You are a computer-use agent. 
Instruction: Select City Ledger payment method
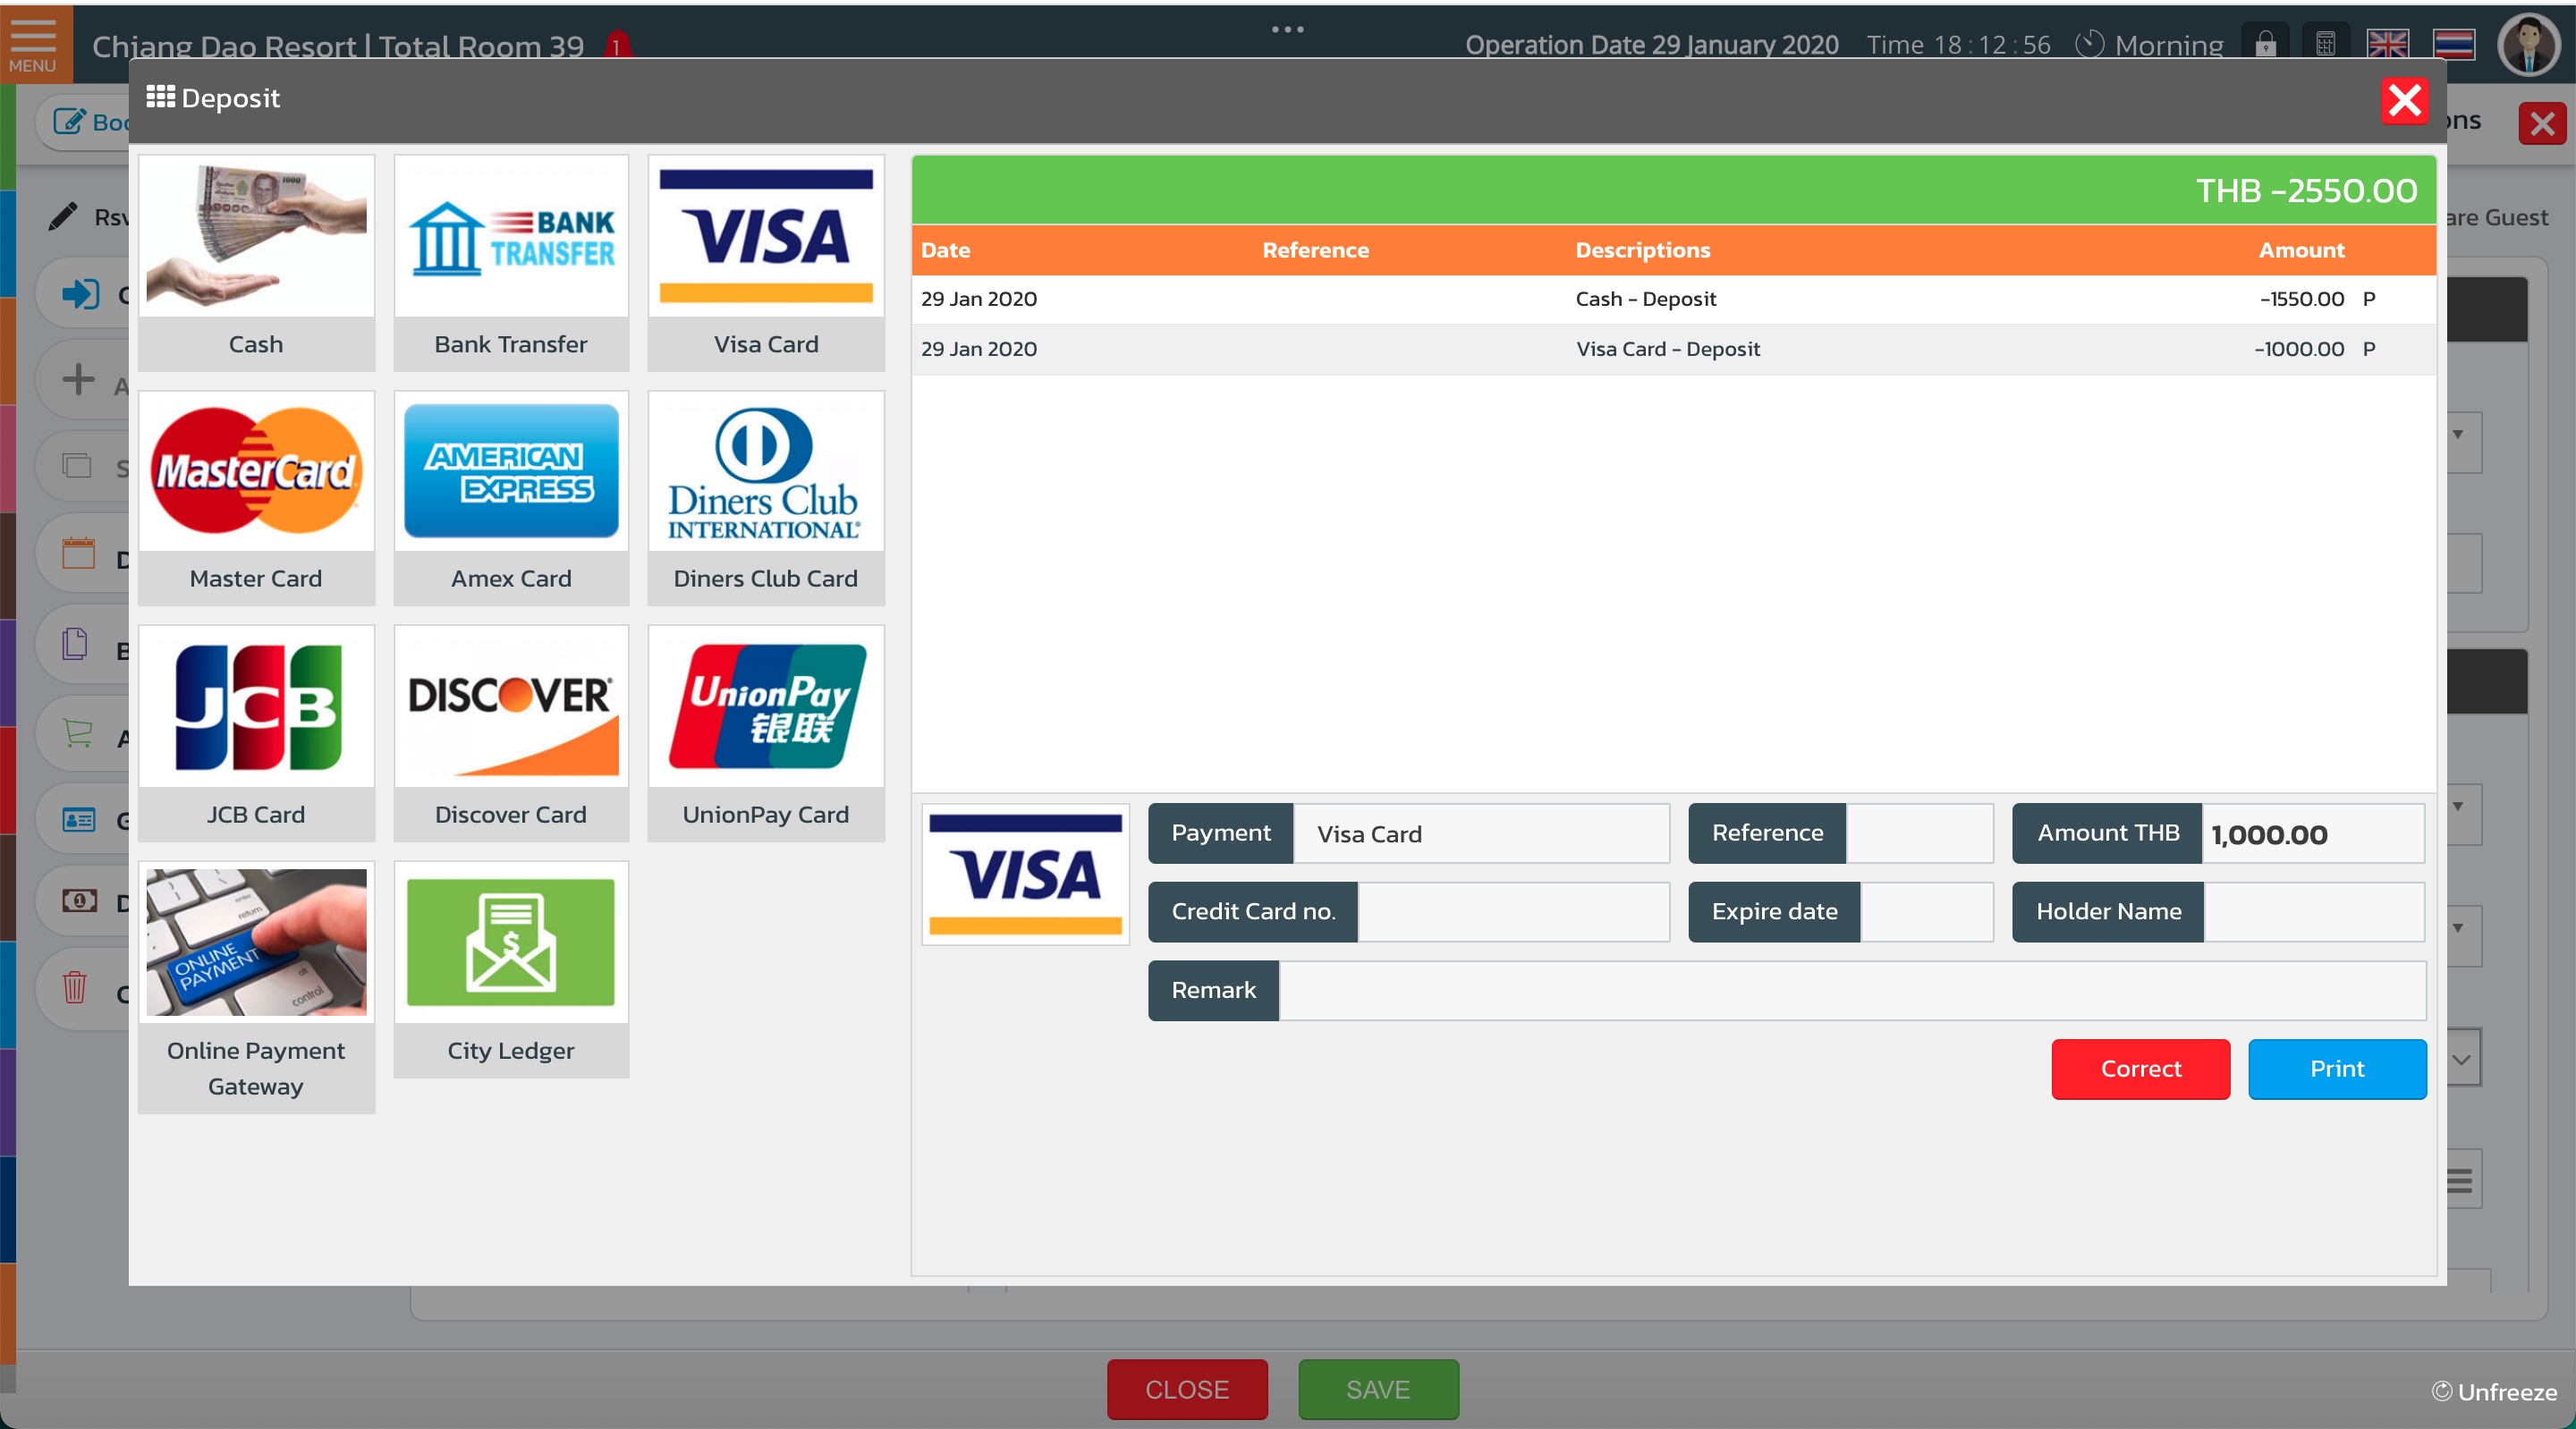511,968
